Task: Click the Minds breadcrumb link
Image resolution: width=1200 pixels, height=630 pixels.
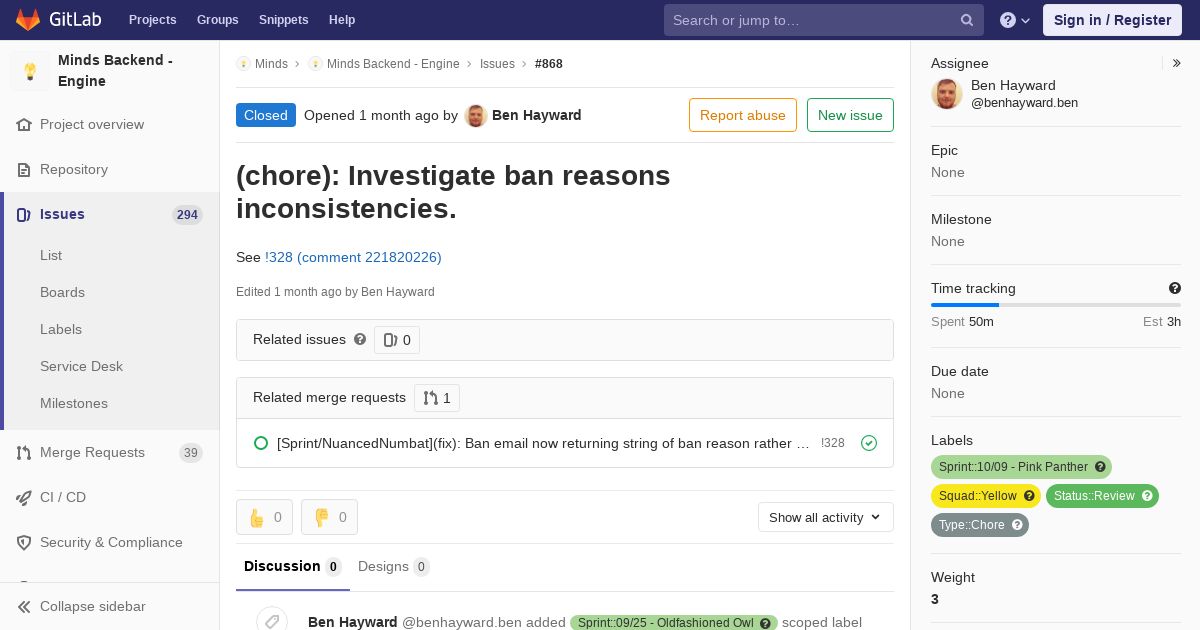Action: click(x=271, y=64)
